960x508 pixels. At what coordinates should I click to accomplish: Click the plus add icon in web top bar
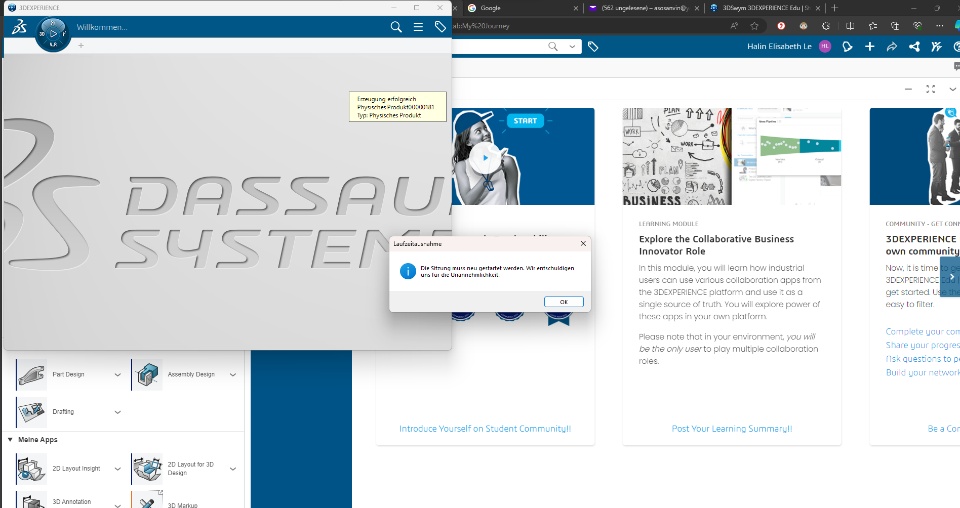tap(869, 47)
